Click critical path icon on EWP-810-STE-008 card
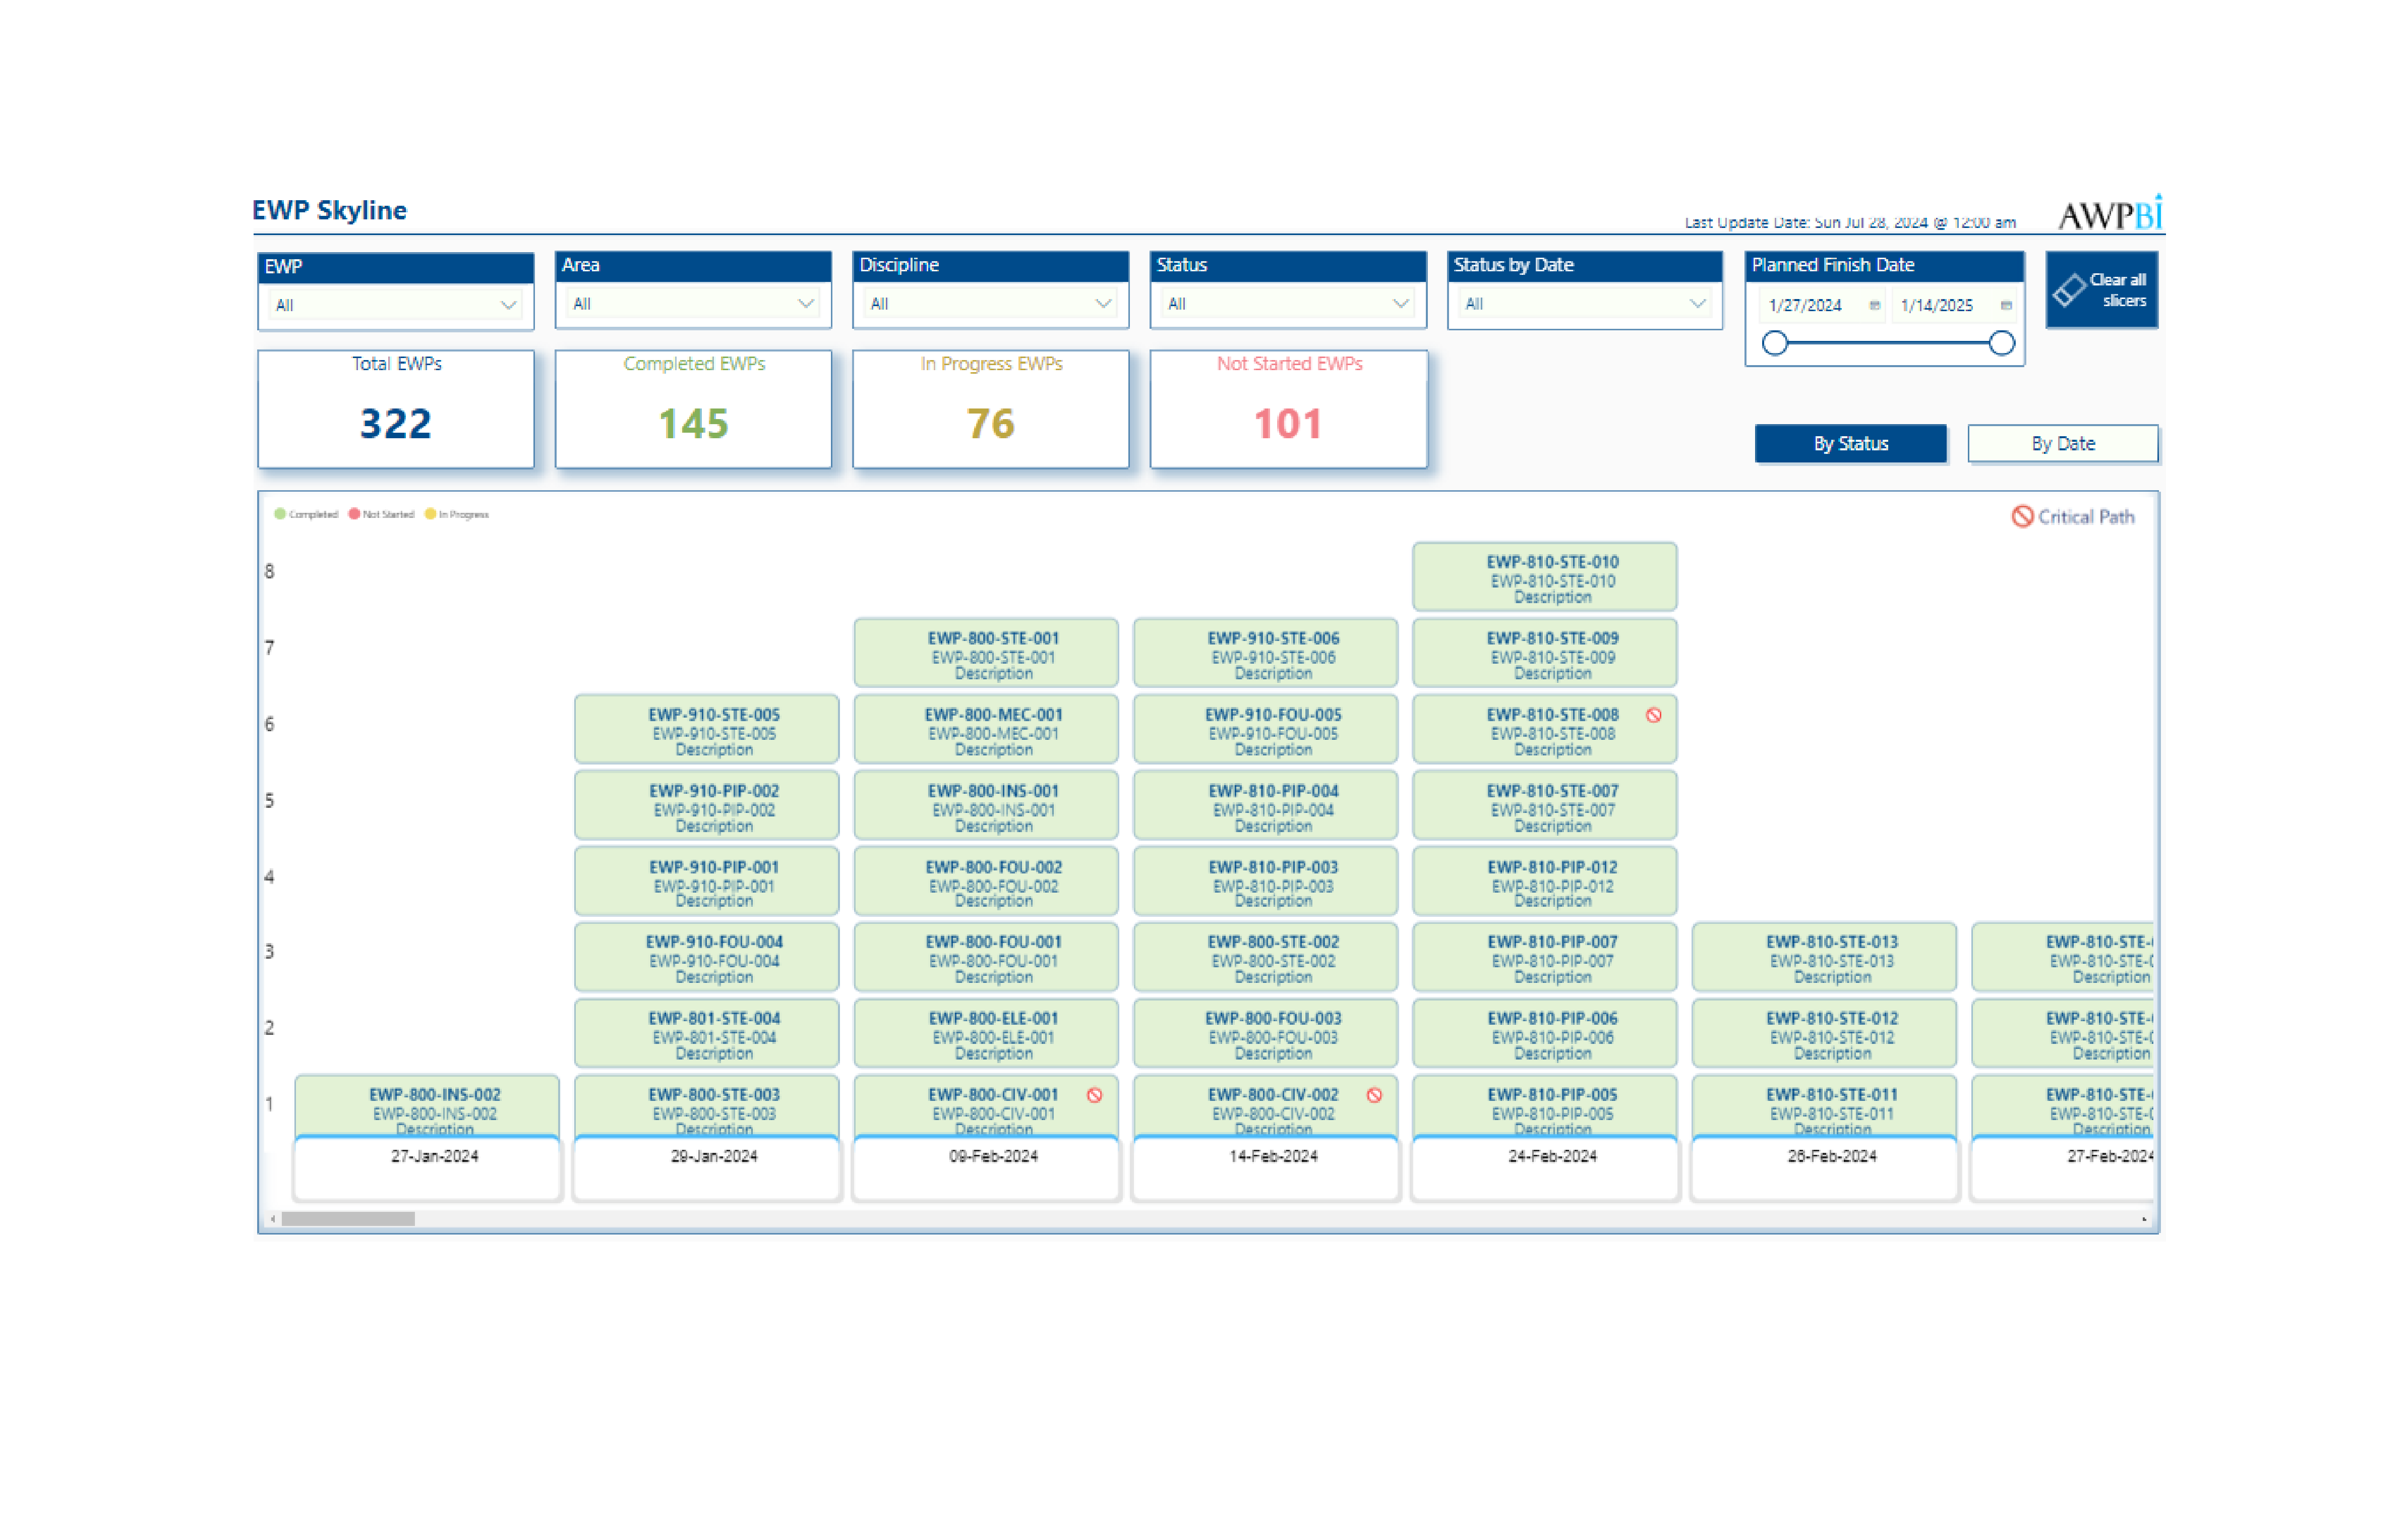This screenshot has height=1523, width=2408. (x=1654, y=715)
